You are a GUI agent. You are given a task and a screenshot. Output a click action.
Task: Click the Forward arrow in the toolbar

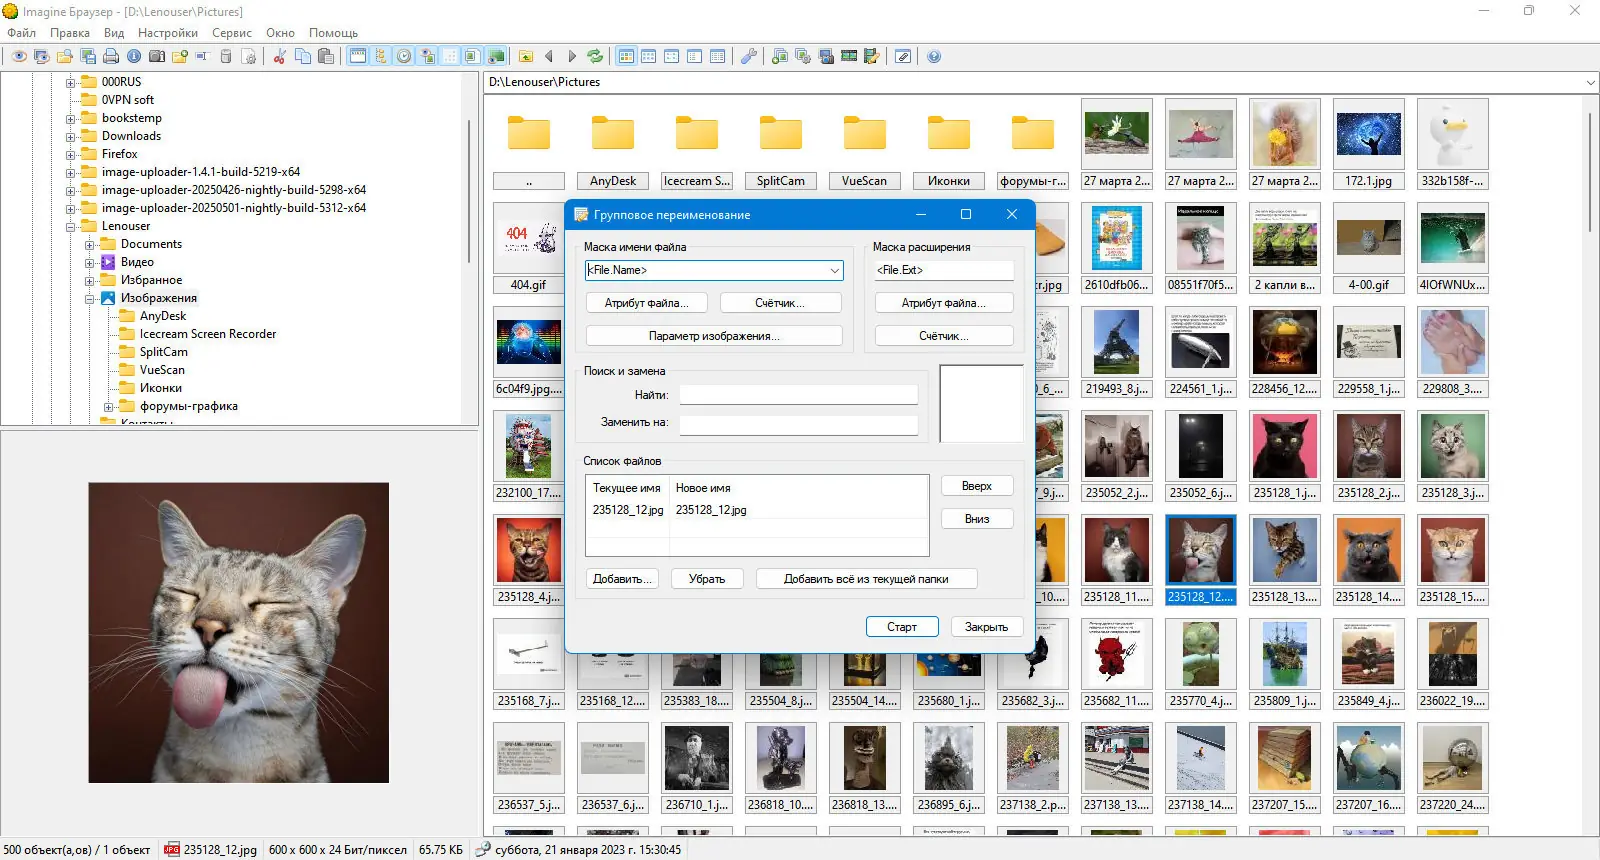coord(572,56)
